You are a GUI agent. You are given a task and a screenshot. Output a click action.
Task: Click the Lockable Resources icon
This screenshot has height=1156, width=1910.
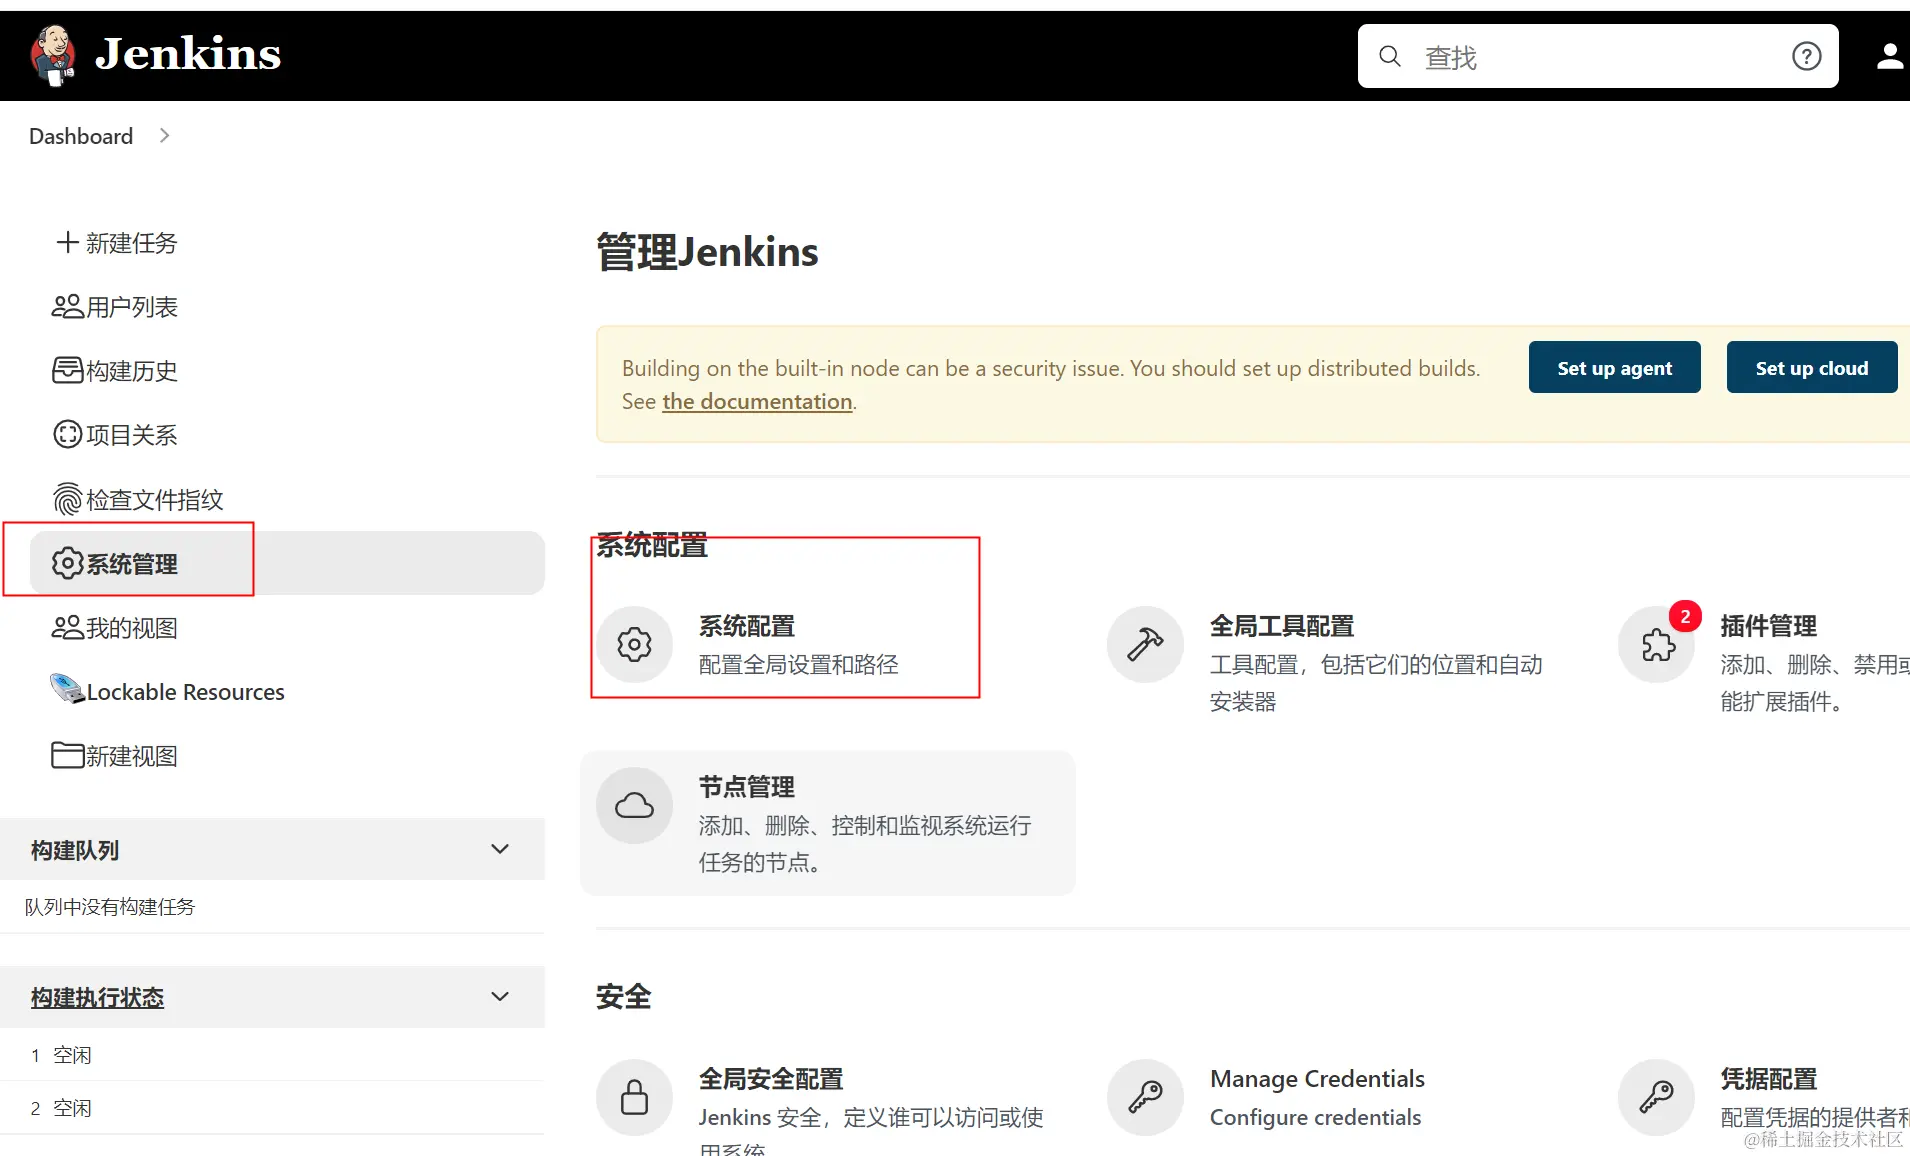(67, 690)
